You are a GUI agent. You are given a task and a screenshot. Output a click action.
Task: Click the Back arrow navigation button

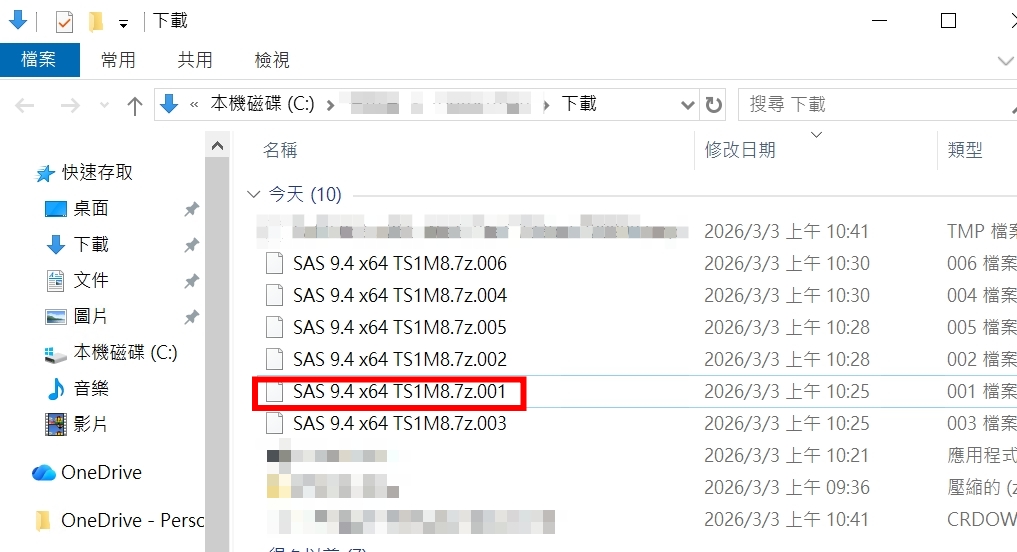point(25,105)
